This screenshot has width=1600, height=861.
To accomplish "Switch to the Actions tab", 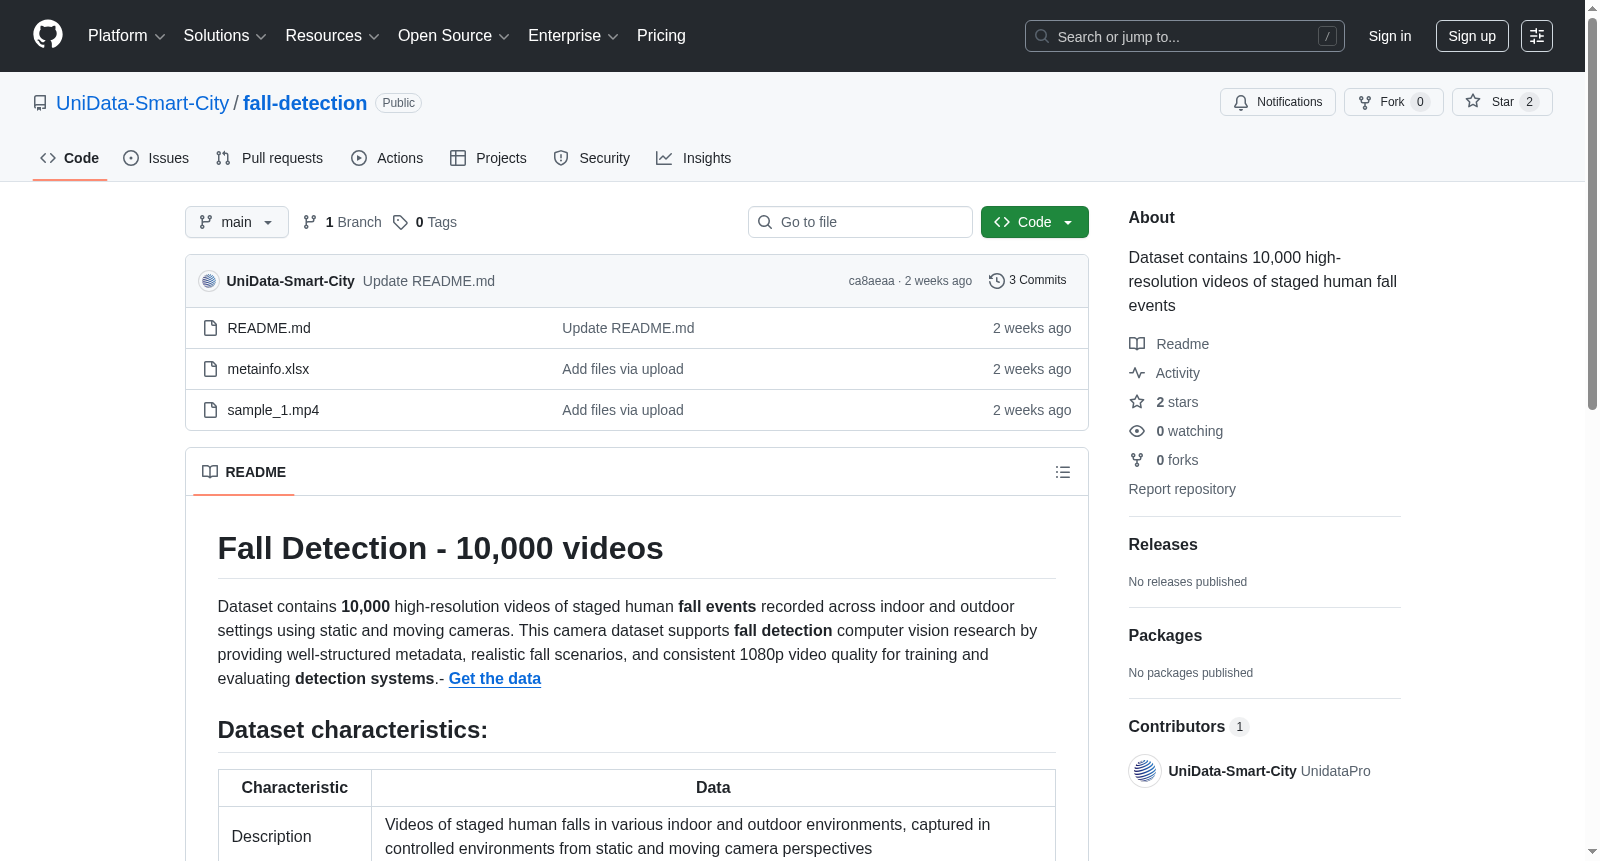I will 387,158.
